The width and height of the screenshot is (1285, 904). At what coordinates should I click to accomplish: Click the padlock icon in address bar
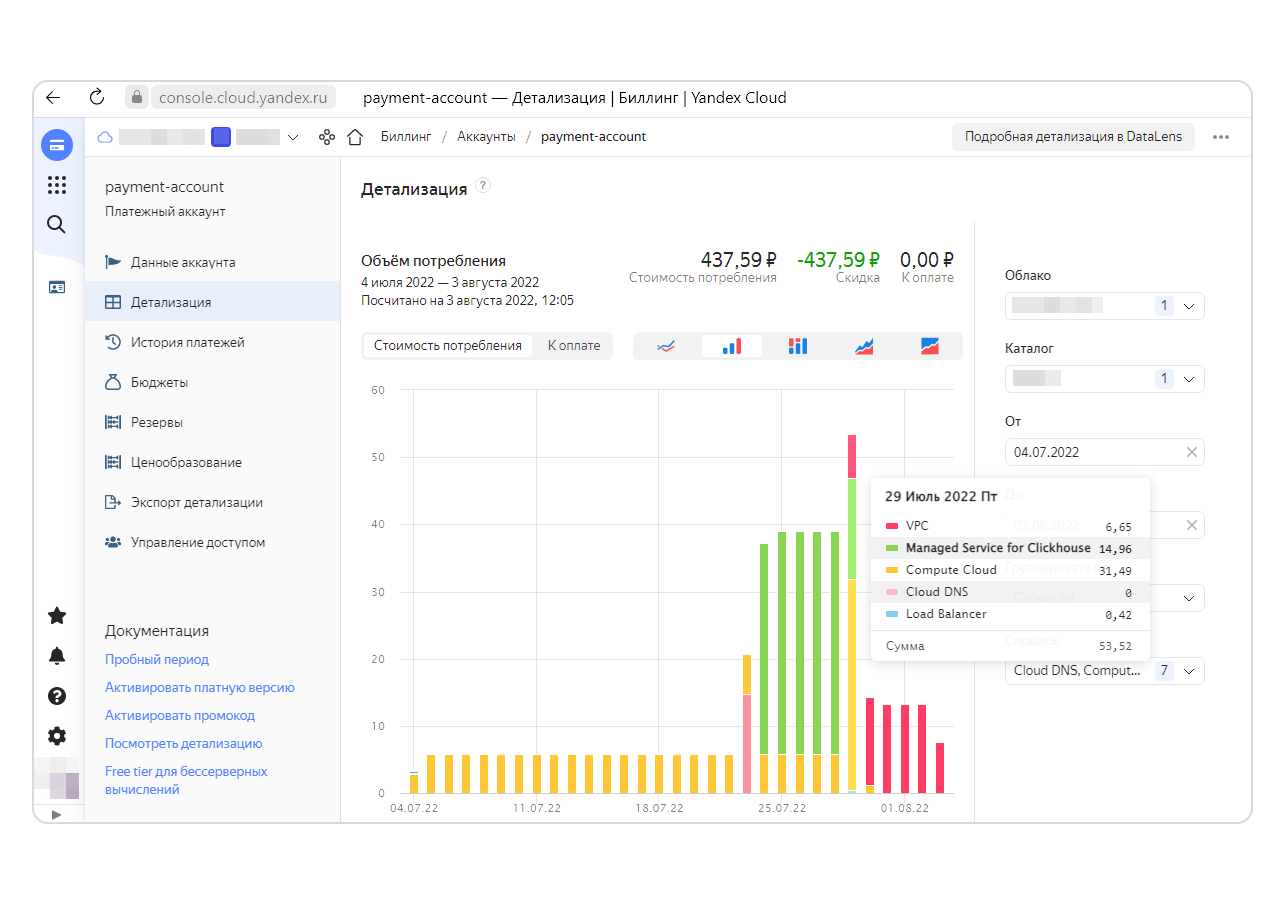pos(137,97)
